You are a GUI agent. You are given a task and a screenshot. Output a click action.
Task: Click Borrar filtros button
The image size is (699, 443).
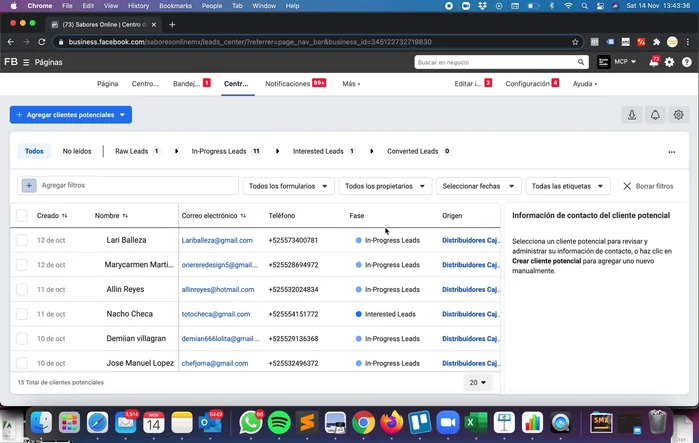pyautogui.click(x=648, y=186)
